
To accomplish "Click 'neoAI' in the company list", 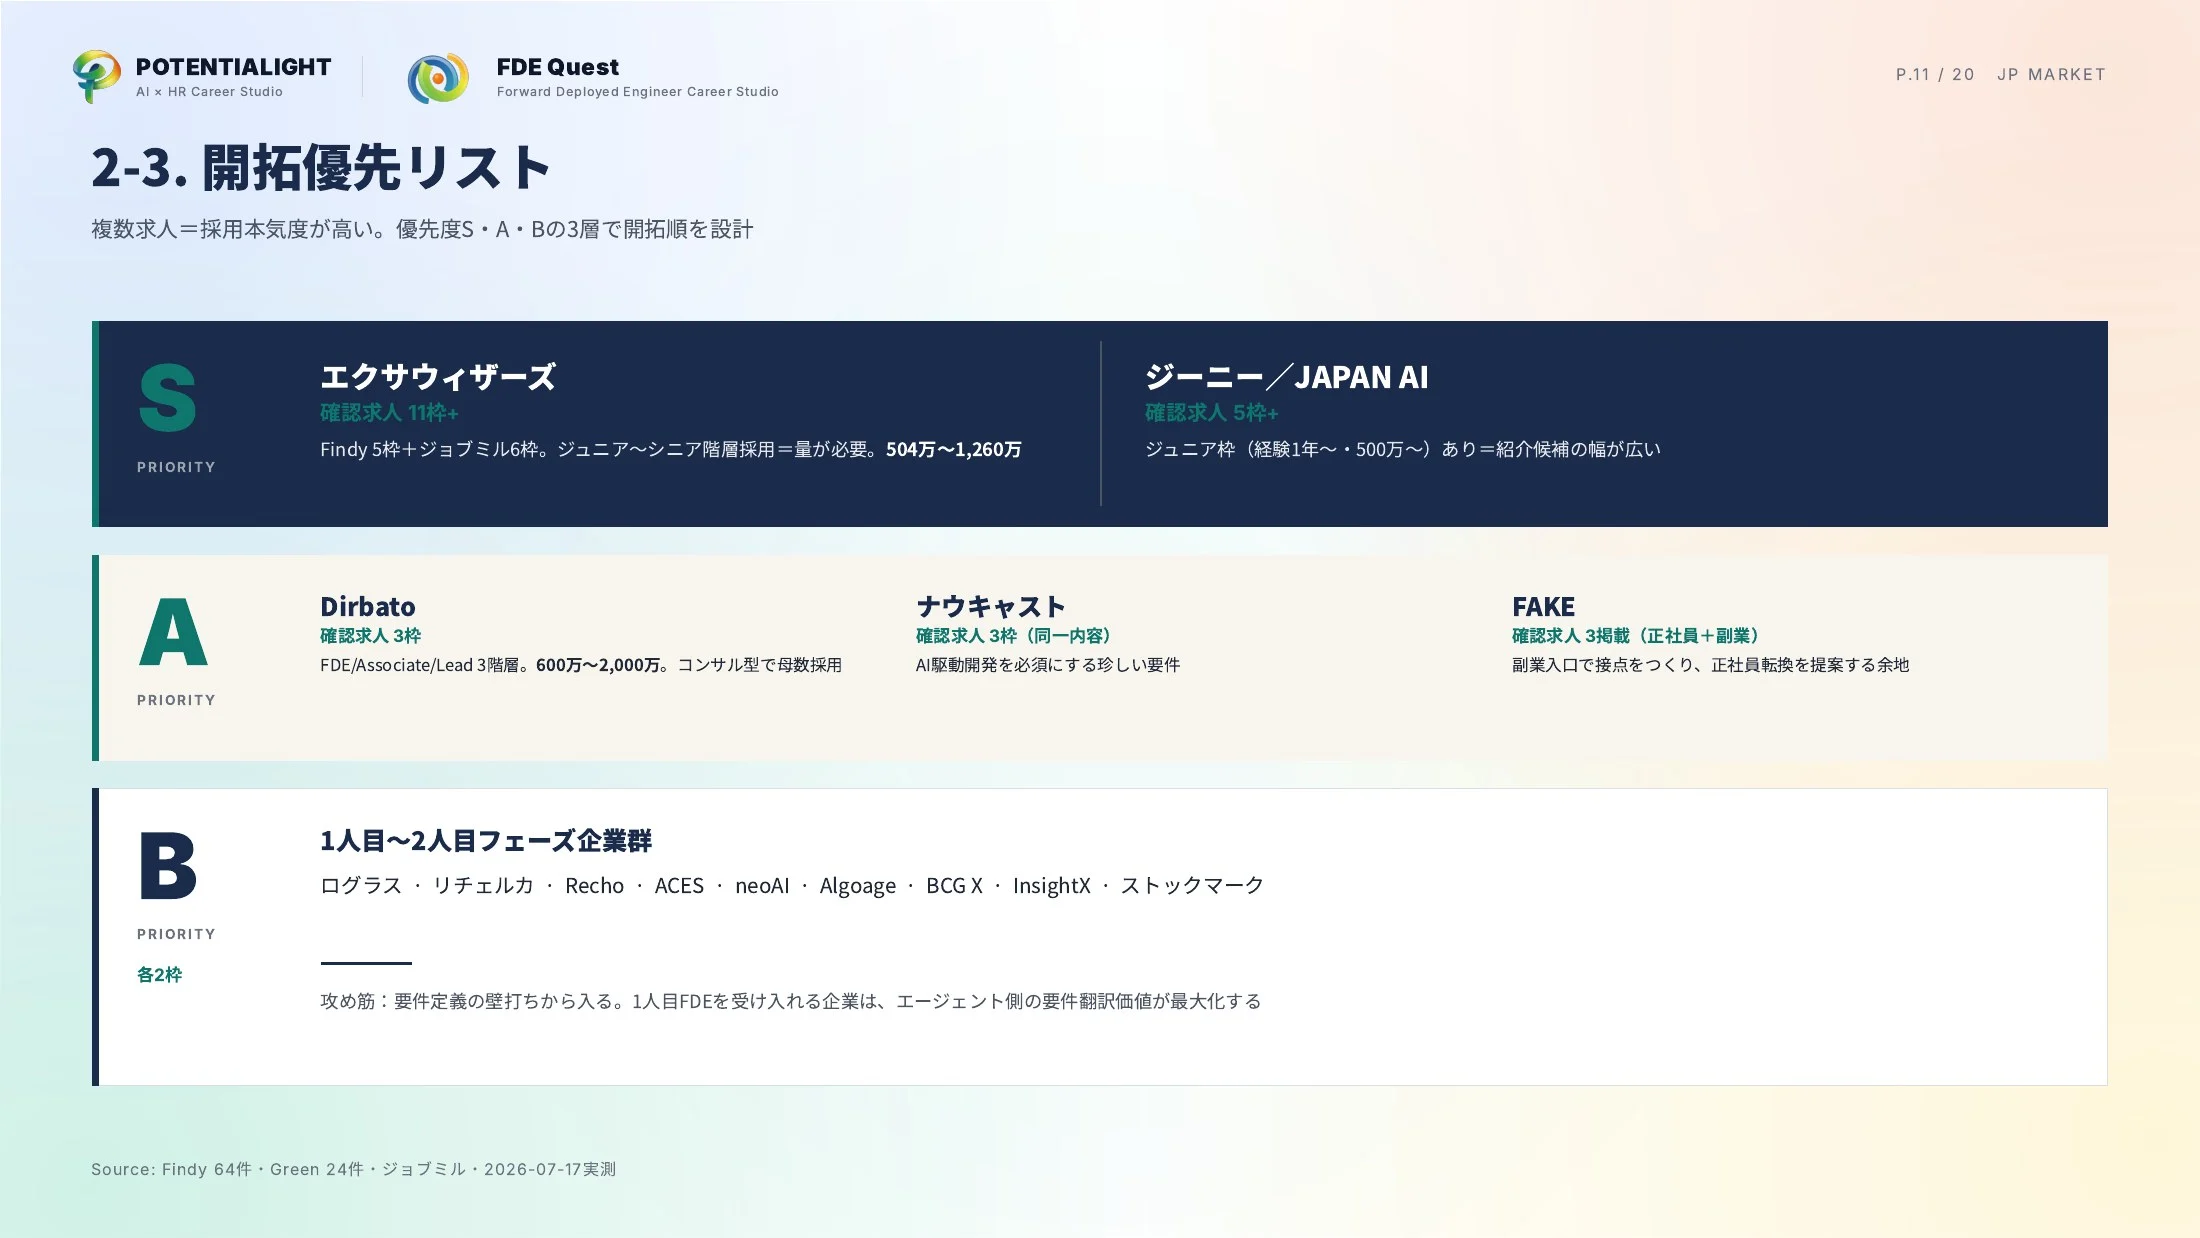I will pos(762,886).
